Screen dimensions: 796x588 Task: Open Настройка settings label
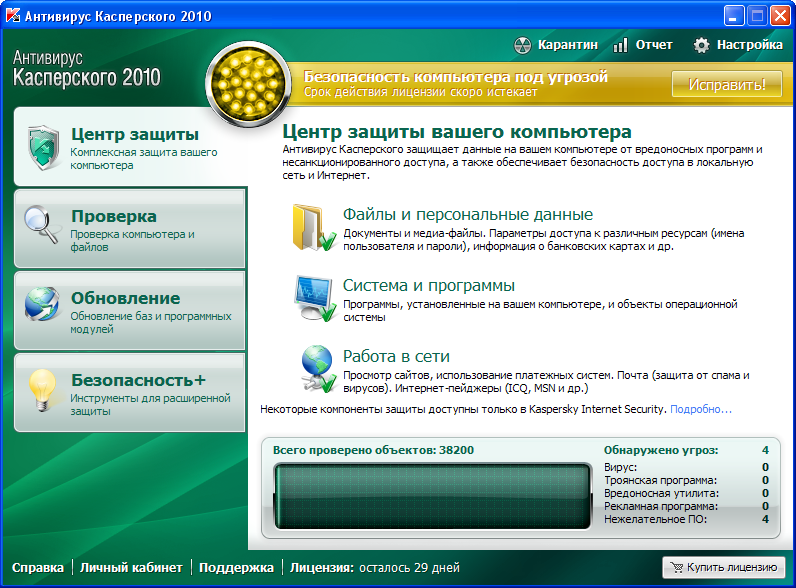click(x=750, y=45)
